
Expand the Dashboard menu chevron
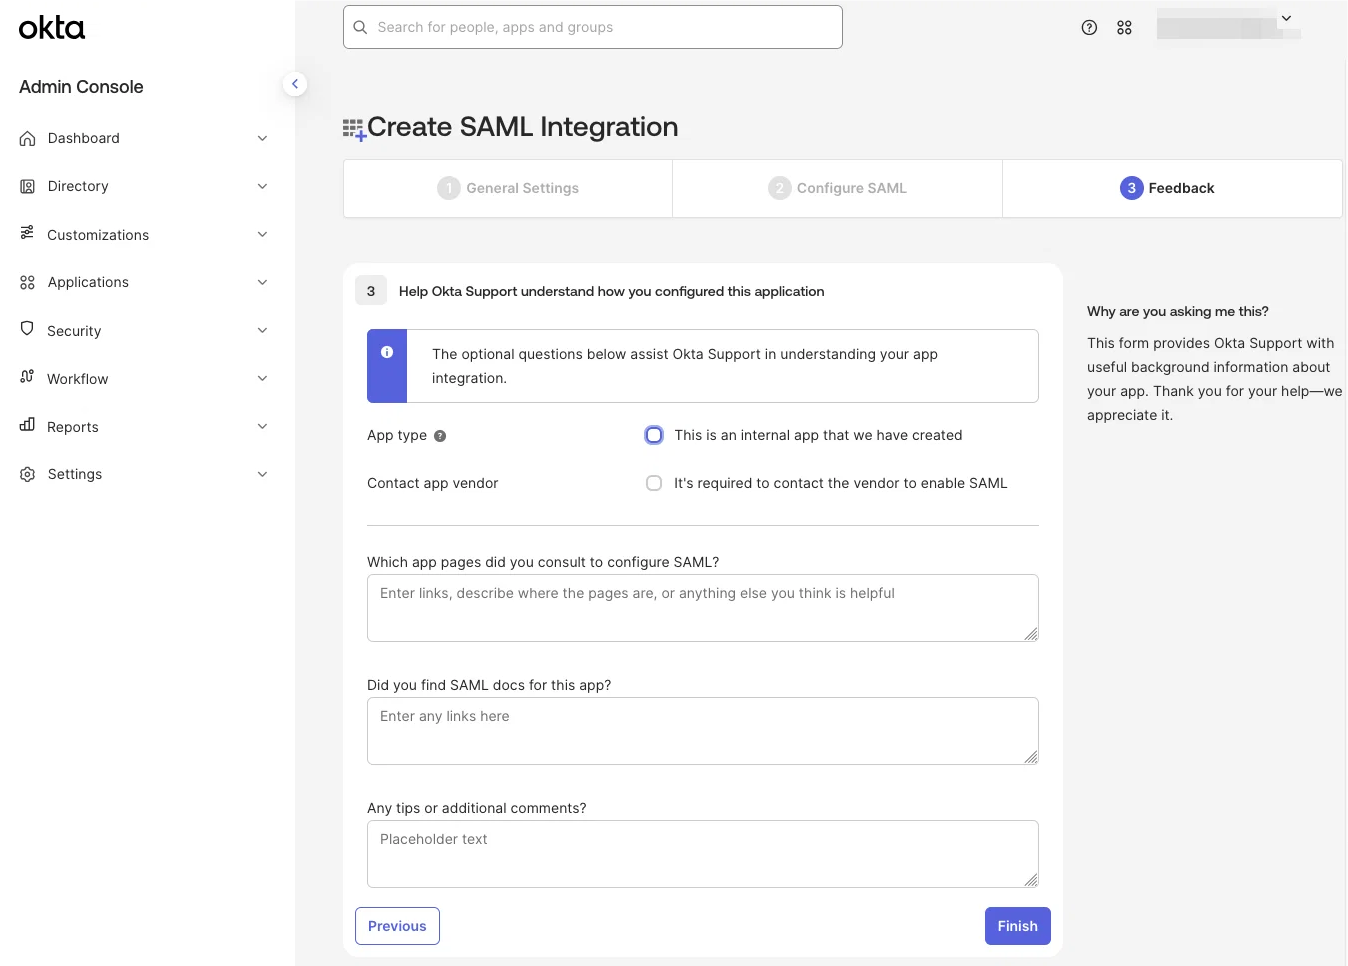[x=262, y=138]
